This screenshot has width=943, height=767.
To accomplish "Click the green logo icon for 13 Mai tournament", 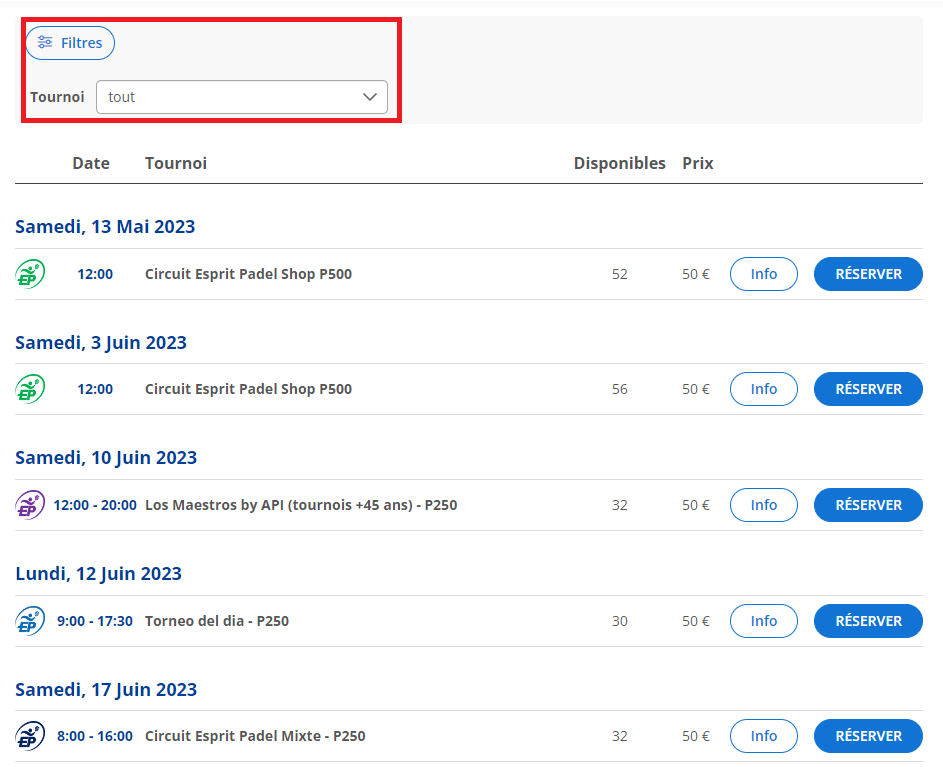I will [x=30, y=274].
